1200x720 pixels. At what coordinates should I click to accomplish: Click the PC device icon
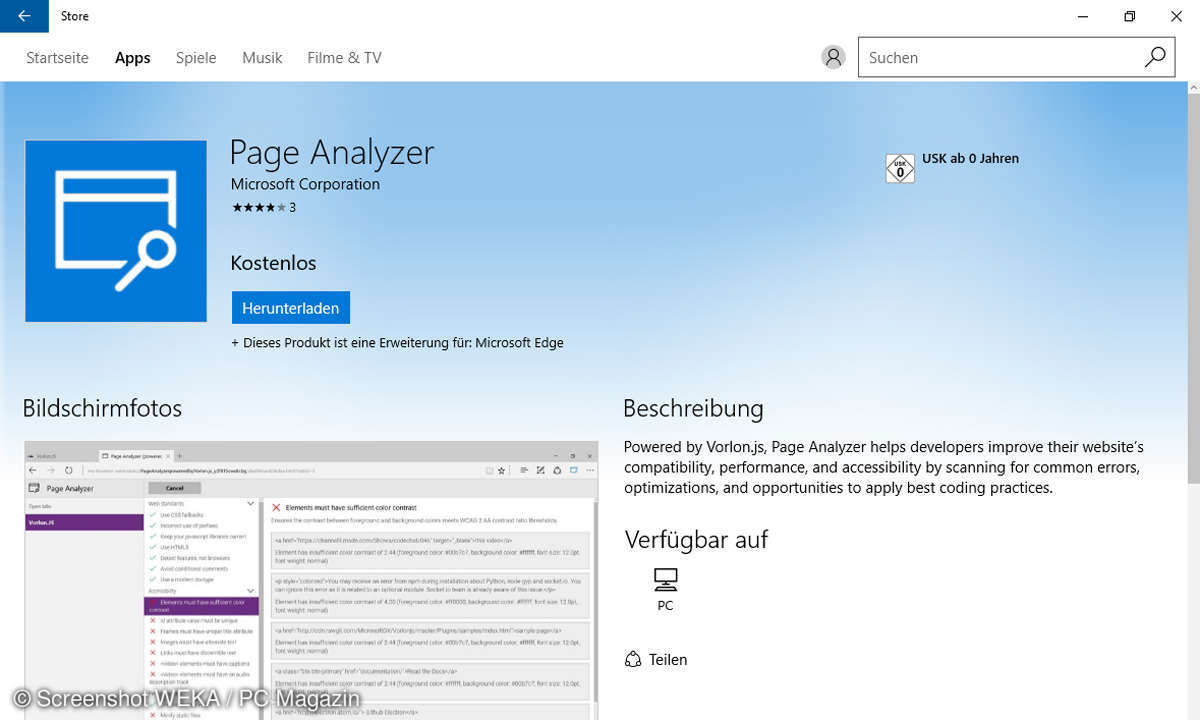[665, 579]
